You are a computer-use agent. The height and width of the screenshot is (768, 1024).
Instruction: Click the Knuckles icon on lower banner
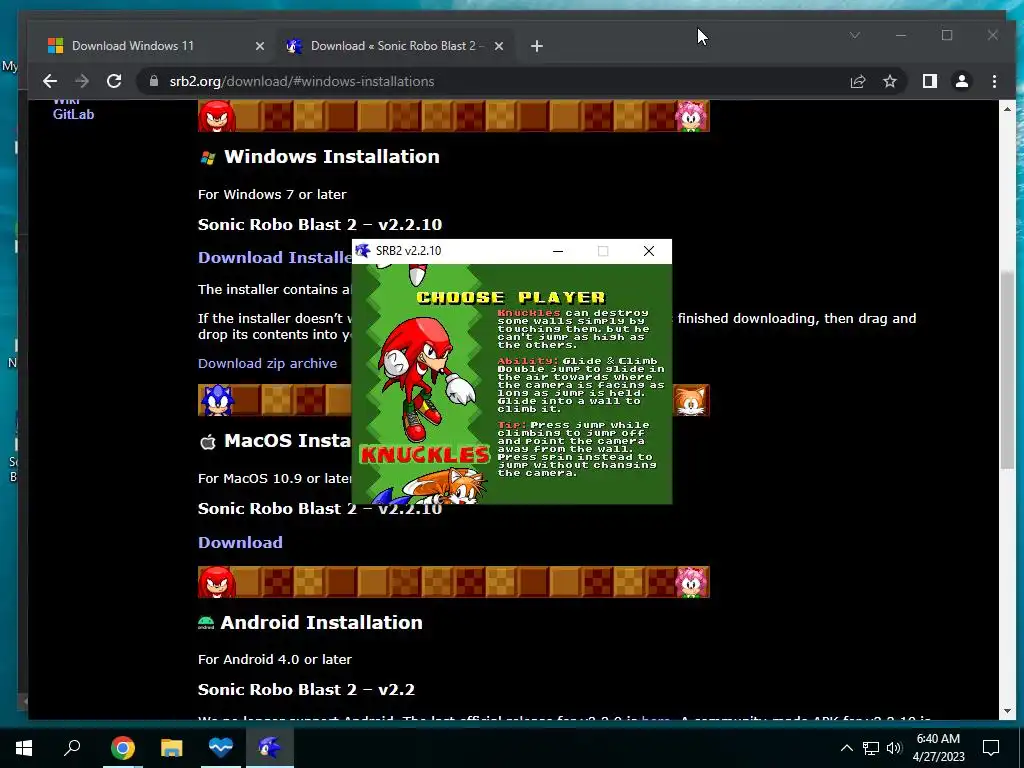tap(216, 582)
